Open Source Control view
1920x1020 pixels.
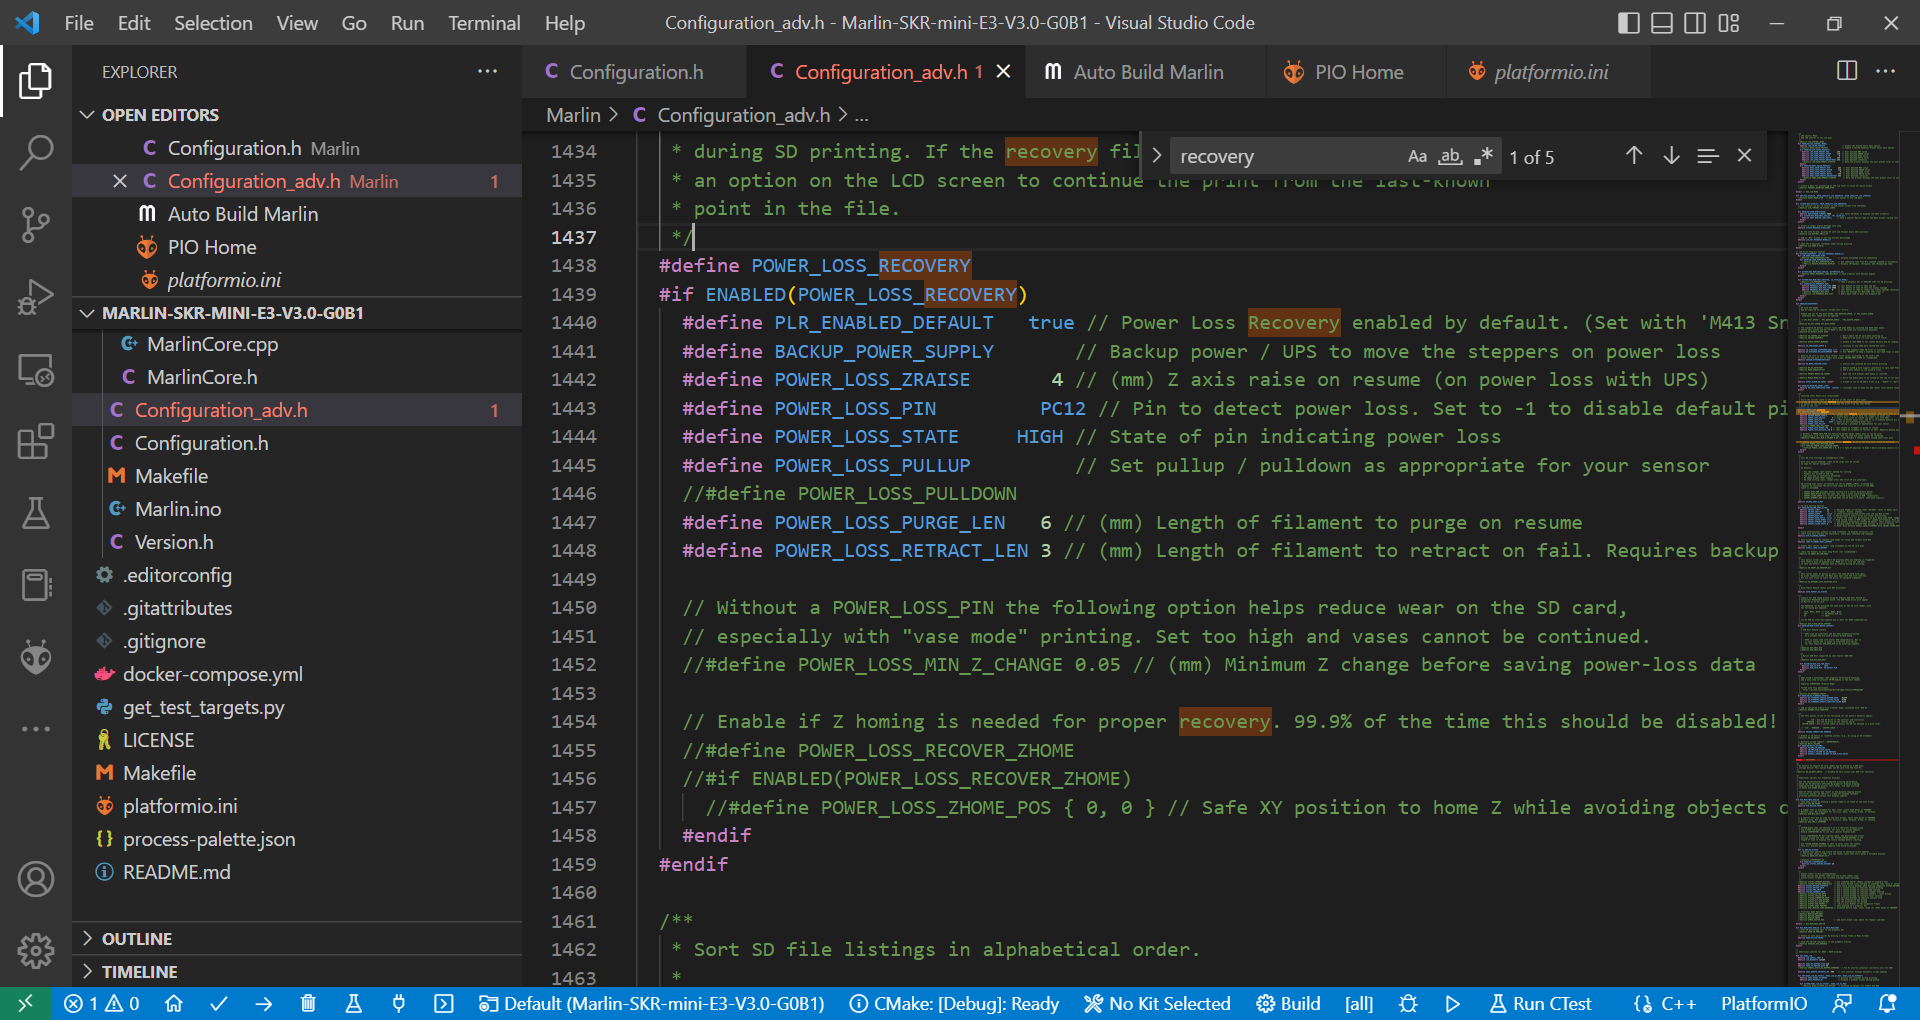36,225
